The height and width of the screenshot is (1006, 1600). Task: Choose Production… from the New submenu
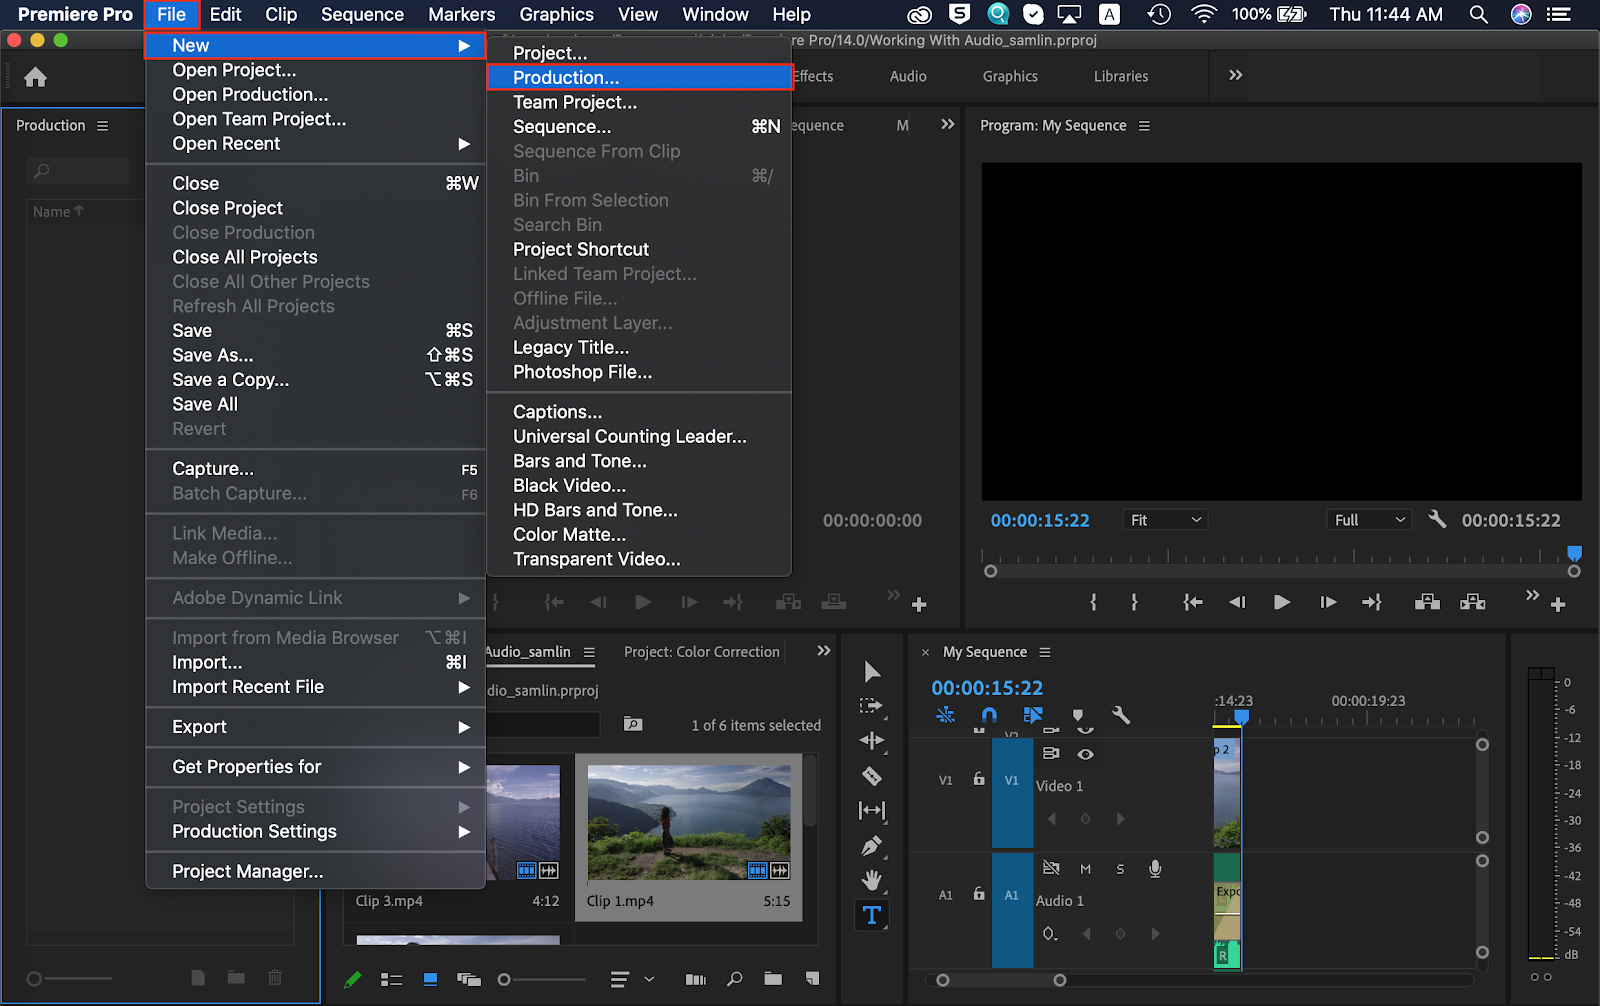click(640, 78)
